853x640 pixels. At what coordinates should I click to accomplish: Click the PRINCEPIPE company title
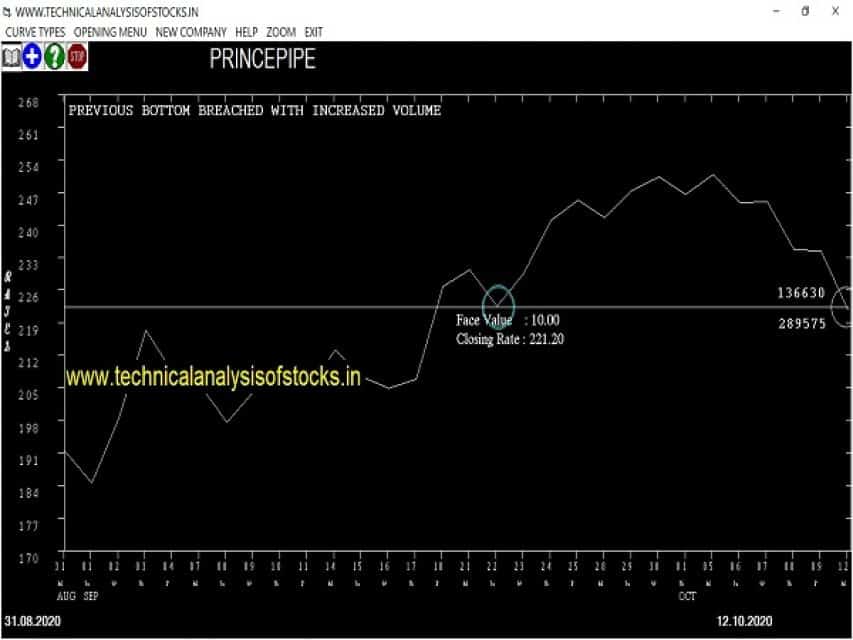(262, 59)
